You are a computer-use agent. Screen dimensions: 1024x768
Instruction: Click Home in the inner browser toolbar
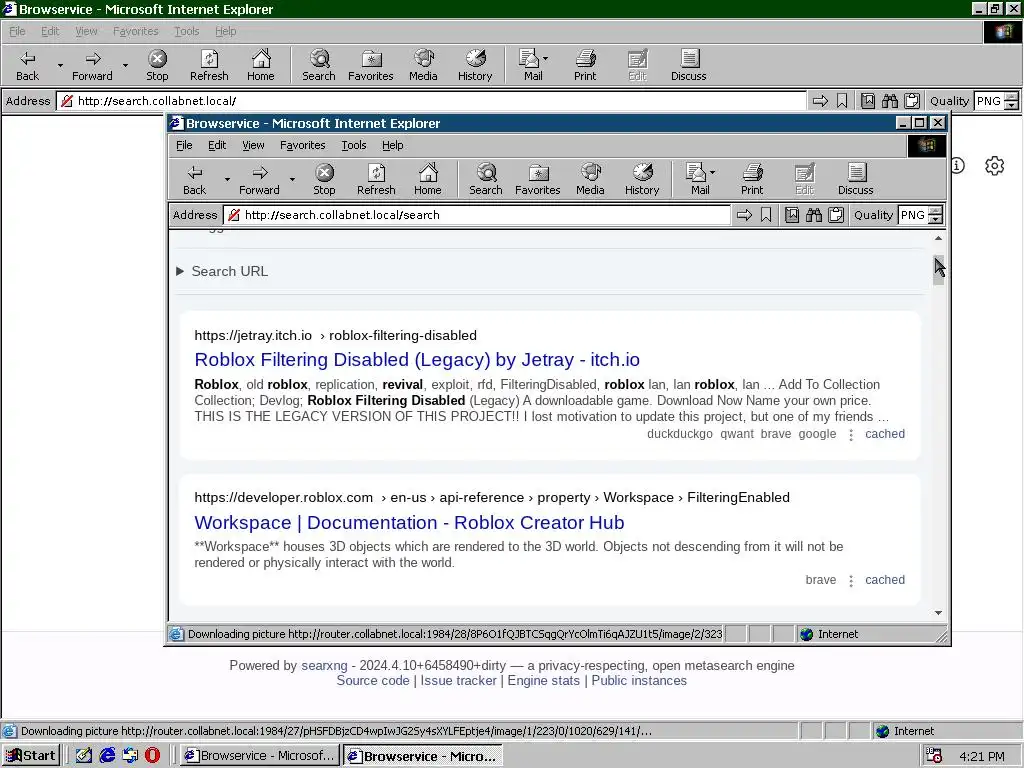(x=428, y=180)
